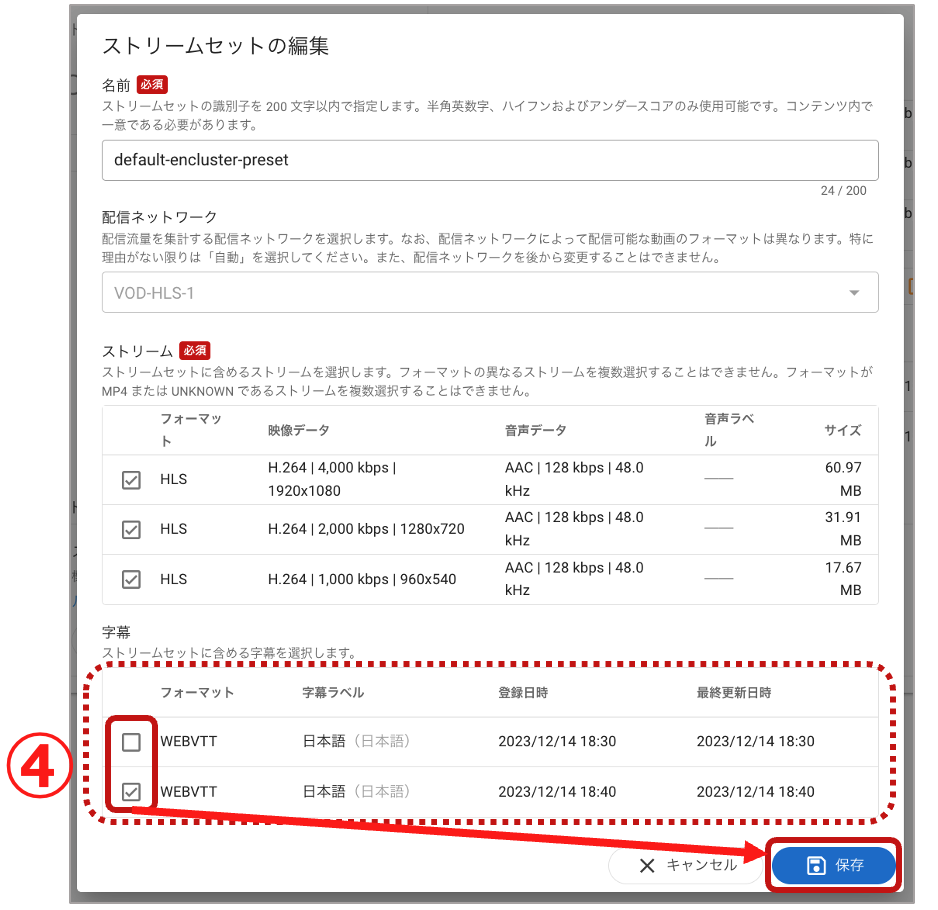Click the HLS format cell of the 1280x720 stream

(x=173, y=529)
